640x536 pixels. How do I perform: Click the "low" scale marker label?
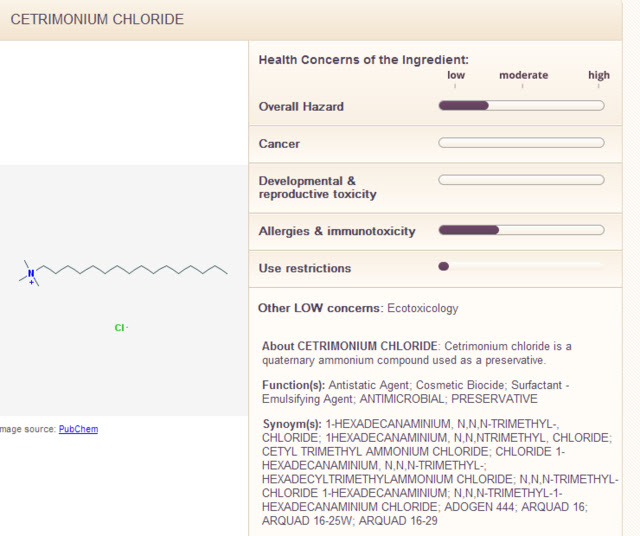(455, 75)
